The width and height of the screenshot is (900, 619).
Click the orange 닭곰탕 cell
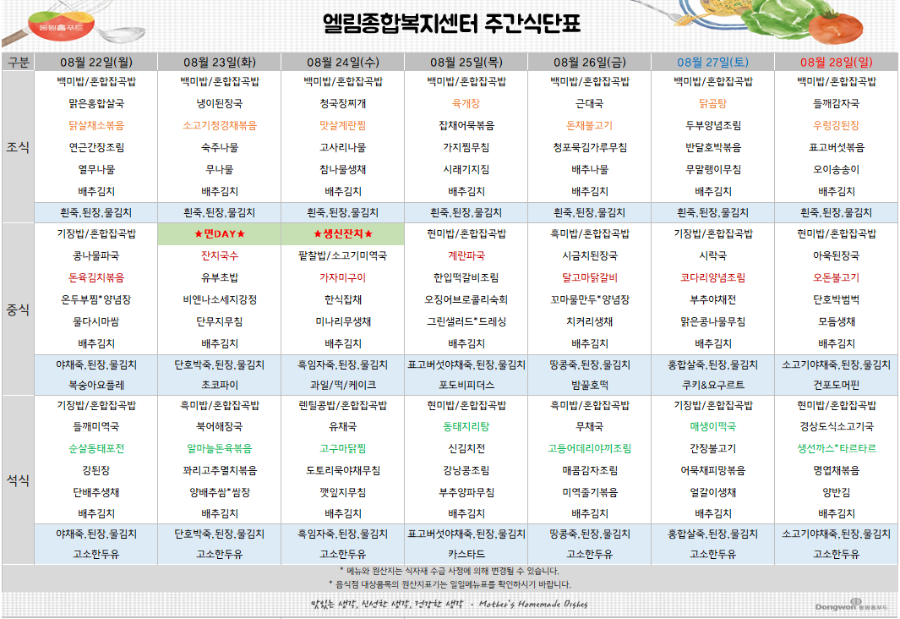(713, 103)
